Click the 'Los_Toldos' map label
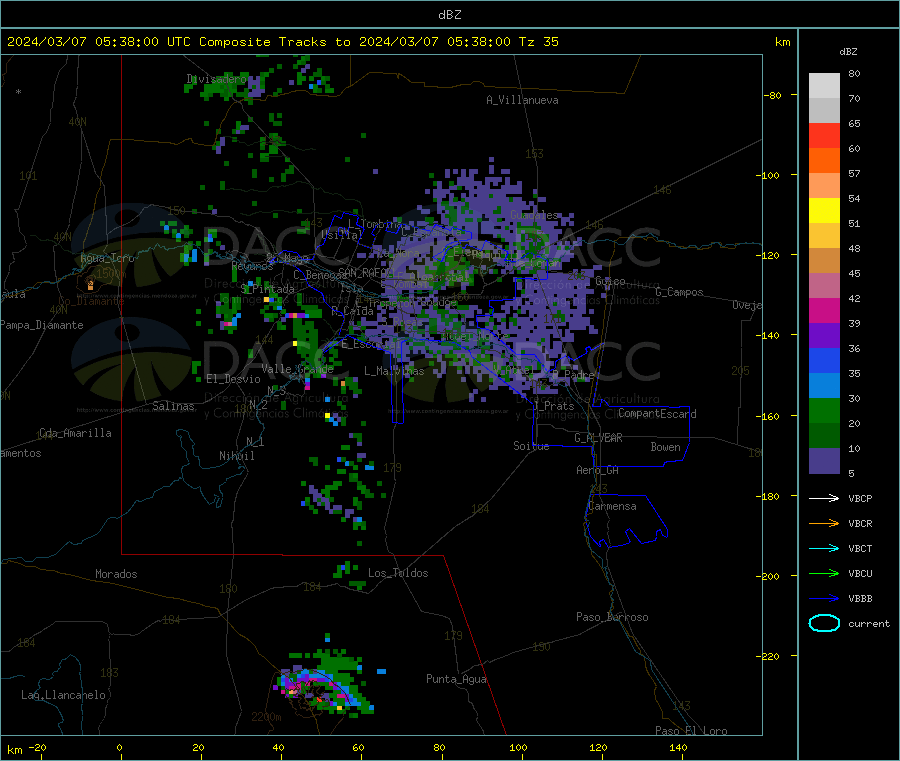Image resolution: width=900 pixels, height=761 pixels. coord(398,573)
